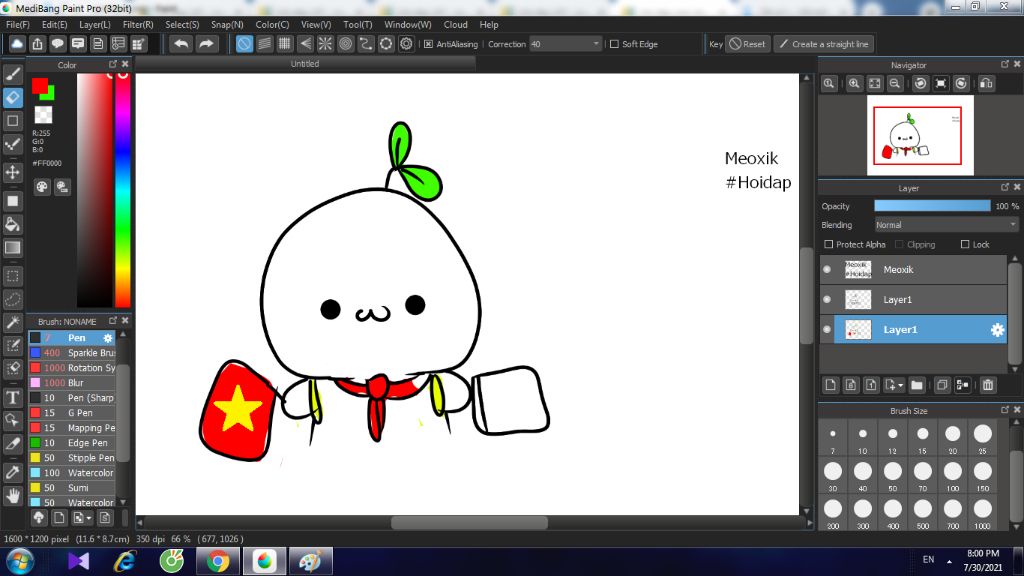
Task: Enable Soft Edge checkbox
Action: coord(614,44)
